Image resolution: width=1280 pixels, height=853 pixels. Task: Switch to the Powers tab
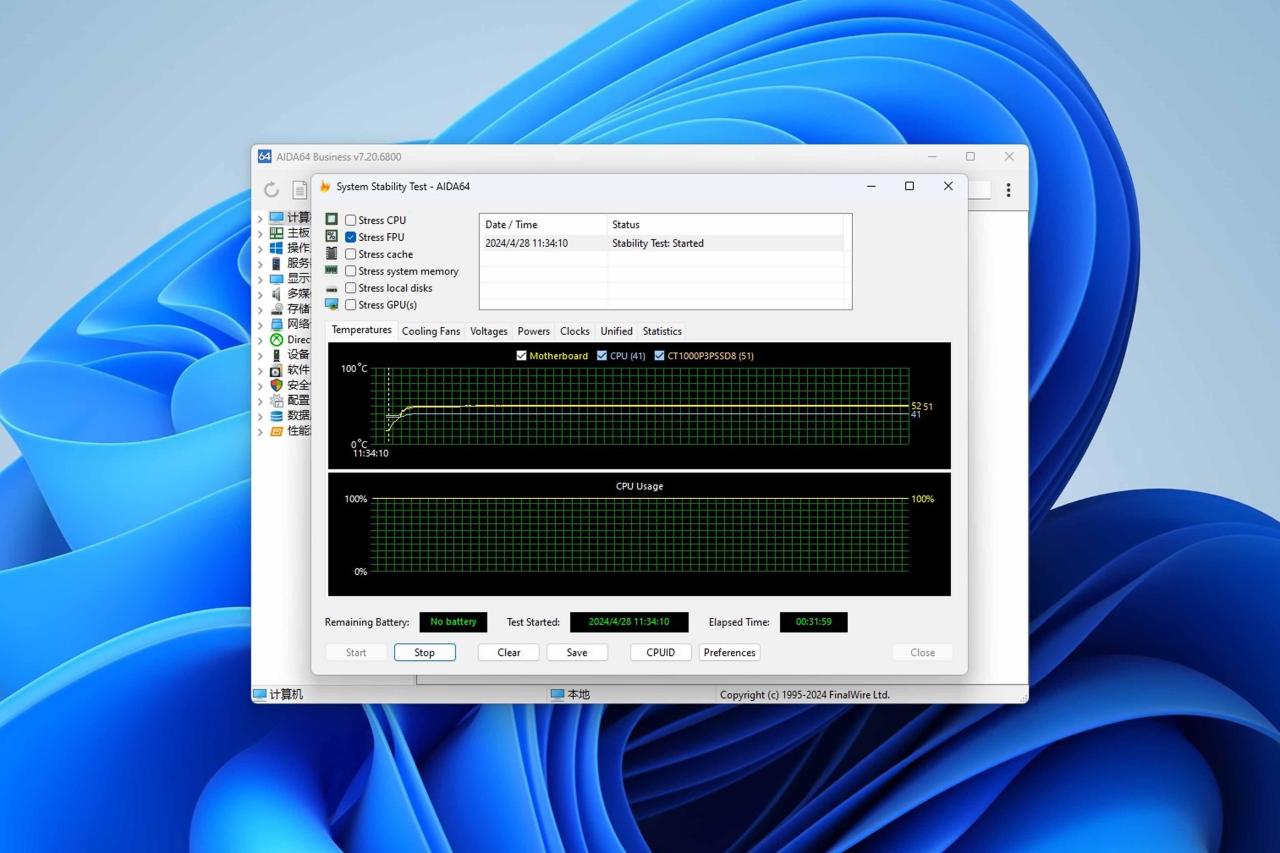pyautogui.click(x=534, y=331)
